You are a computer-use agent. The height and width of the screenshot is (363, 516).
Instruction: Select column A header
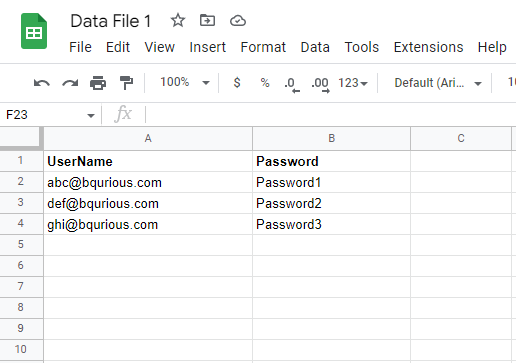tap(148, 139)
